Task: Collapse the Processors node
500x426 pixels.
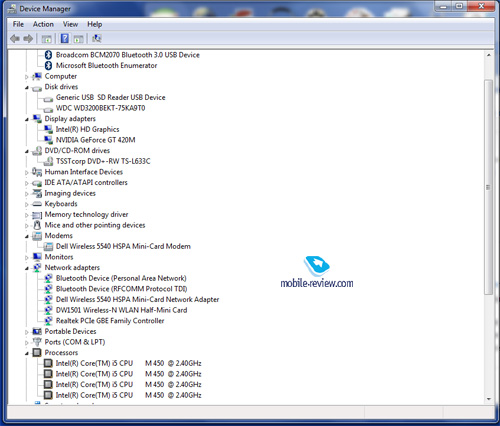Action: [27, 353]
